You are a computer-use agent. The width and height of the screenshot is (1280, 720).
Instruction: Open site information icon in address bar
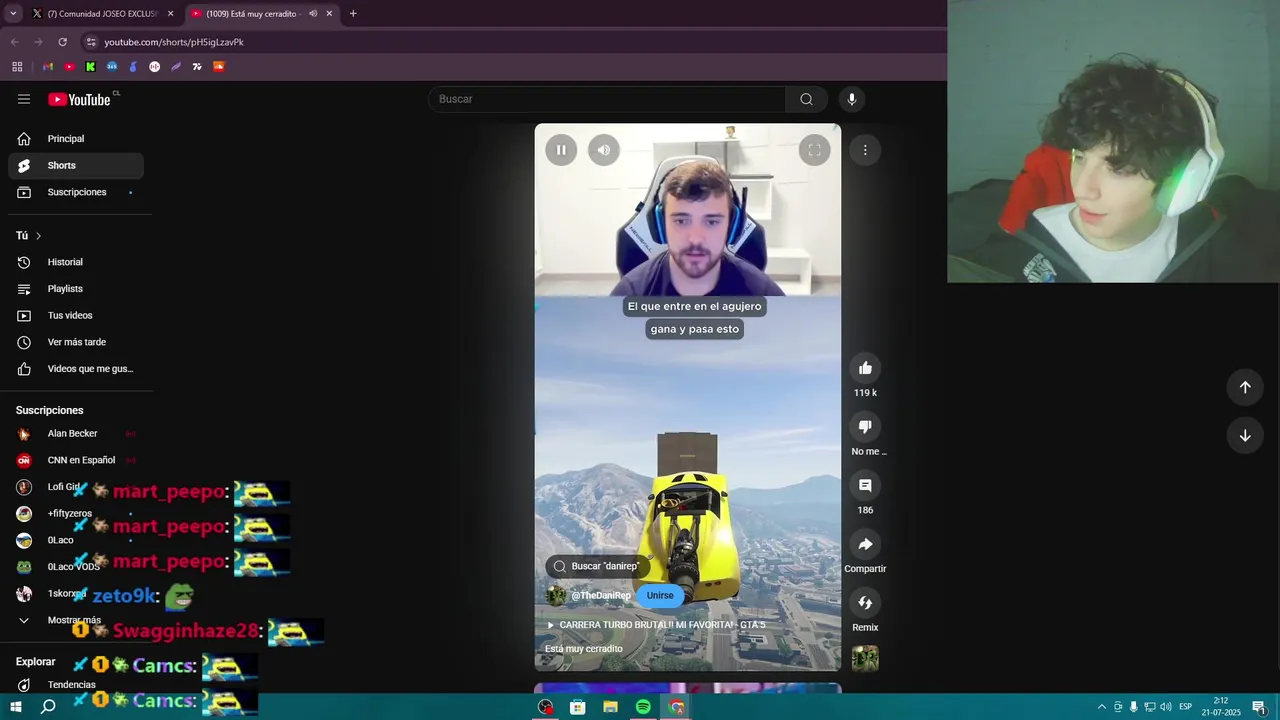[x=91, y=42]
